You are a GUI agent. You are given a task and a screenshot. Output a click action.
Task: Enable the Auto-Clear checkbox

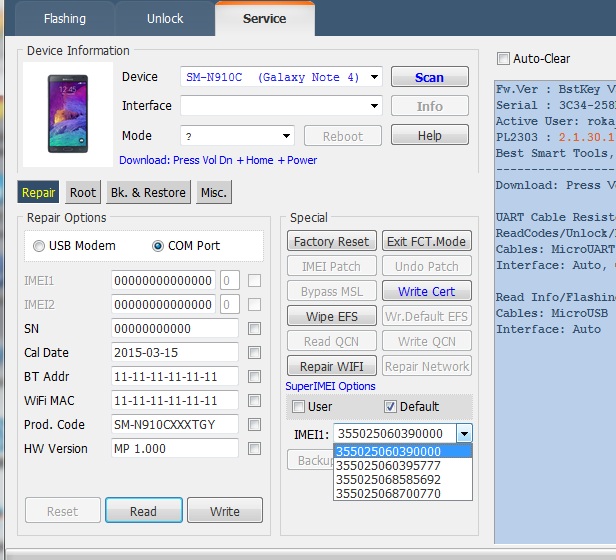pos(503,59)
